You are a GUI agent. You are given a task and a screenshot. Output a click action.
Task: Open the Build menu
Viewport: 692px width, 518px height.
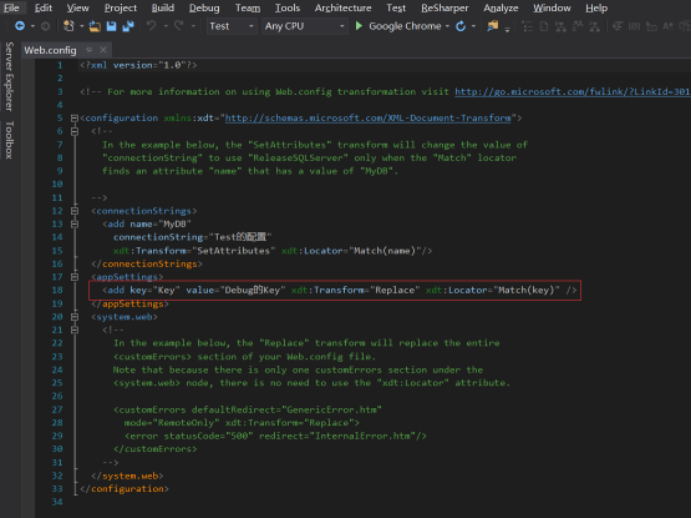[x=163, y=8]
